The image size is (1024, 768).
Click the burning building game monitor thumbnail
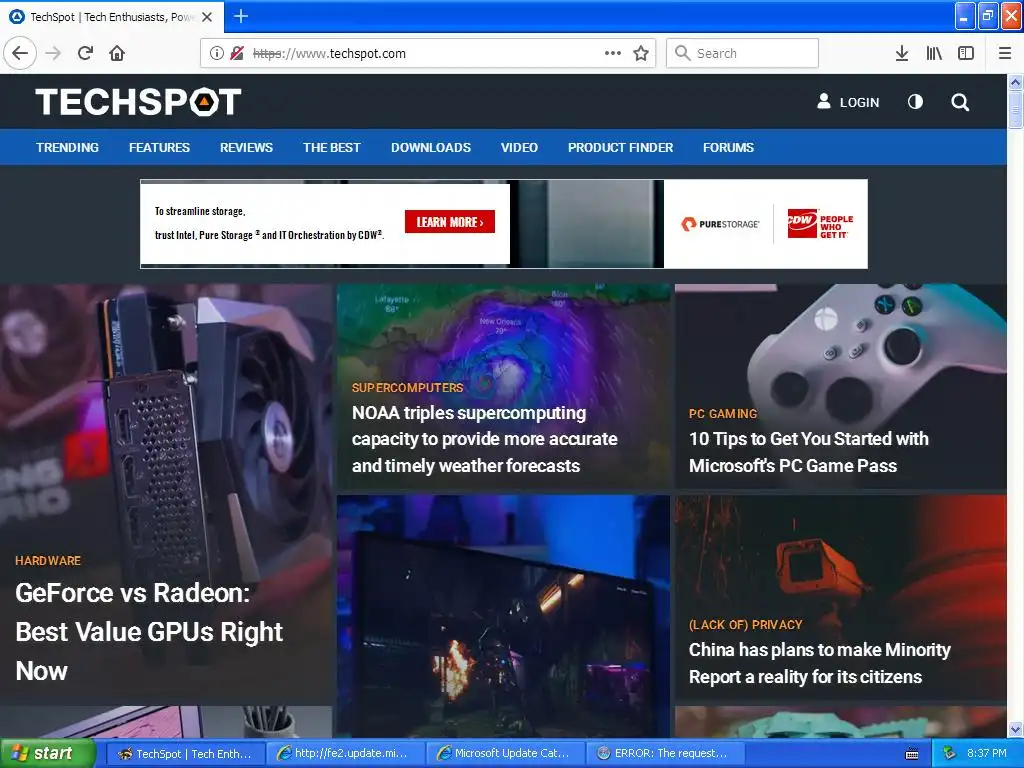pyautogui.click(x=504, y=616)
